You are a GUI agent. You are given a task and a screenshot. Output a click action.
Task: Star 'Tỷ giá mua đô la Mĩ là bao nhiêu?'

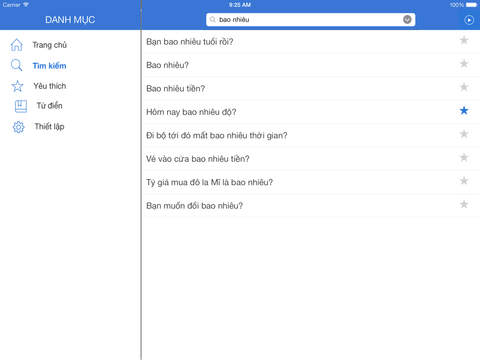point(464,181)
